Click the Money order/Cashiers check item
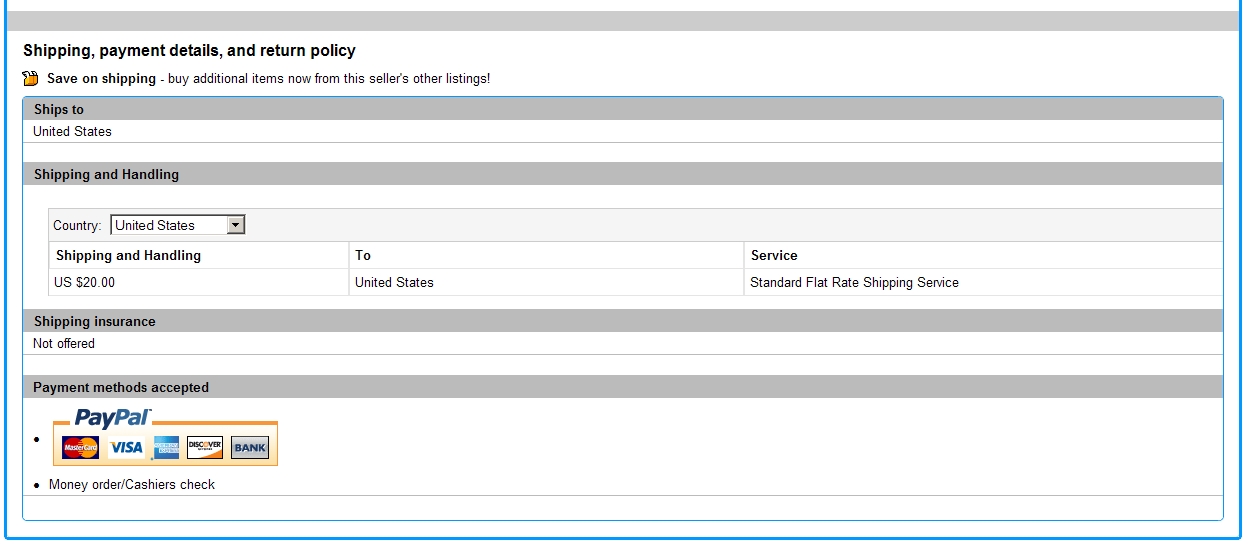 click(132, 485)
